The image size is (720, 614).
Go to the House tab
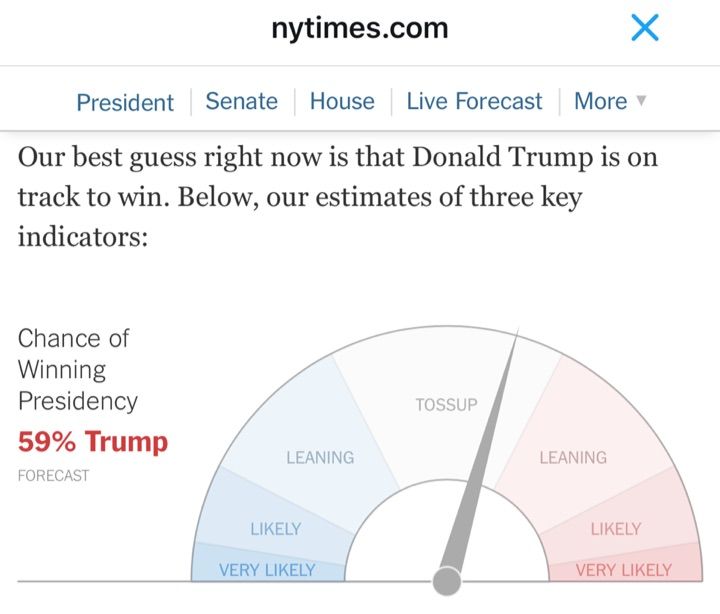[342, 101]
